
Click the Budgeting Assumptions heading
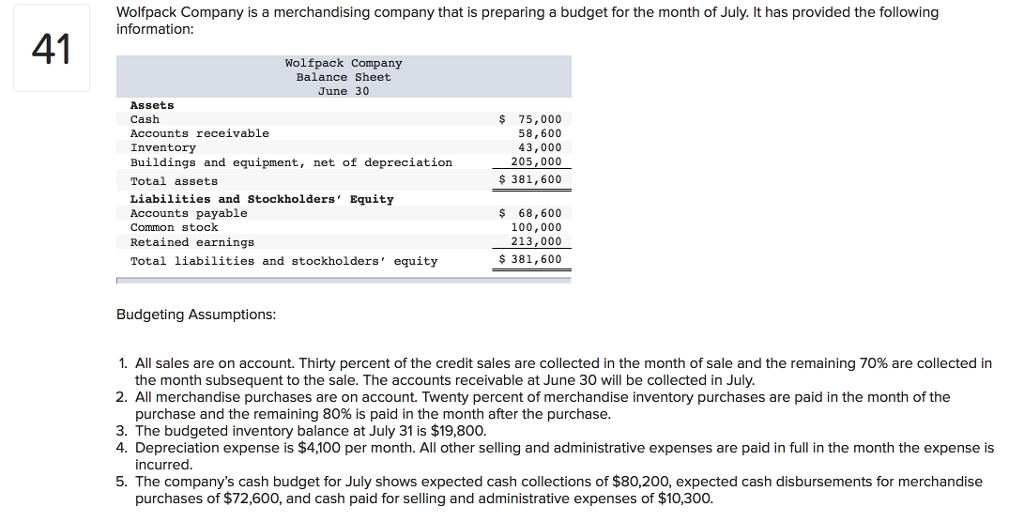point(196,314)
